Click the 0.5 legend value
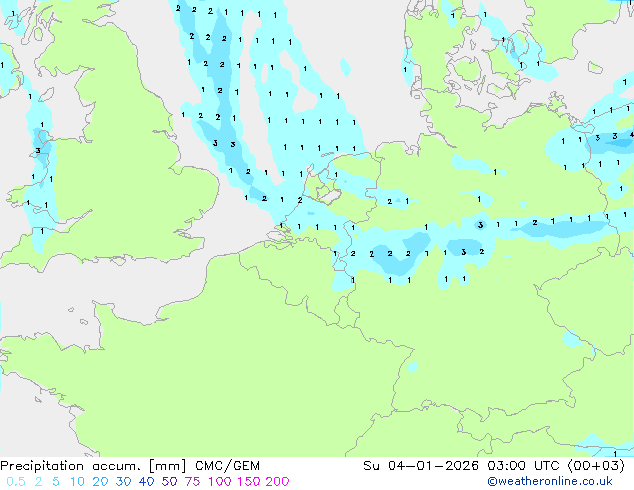Screen dimensions: 634x490 click(x=16, y=482)
